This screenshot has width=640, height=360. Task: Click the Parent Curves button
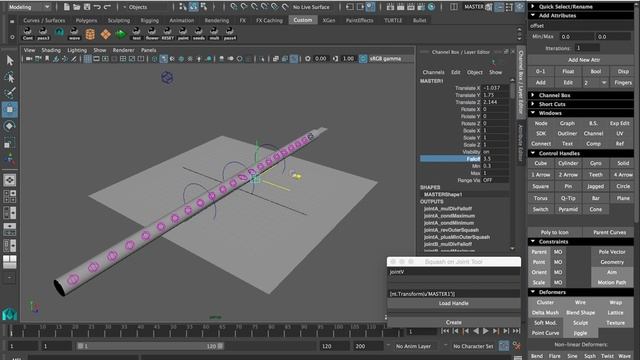coord(609,232)
